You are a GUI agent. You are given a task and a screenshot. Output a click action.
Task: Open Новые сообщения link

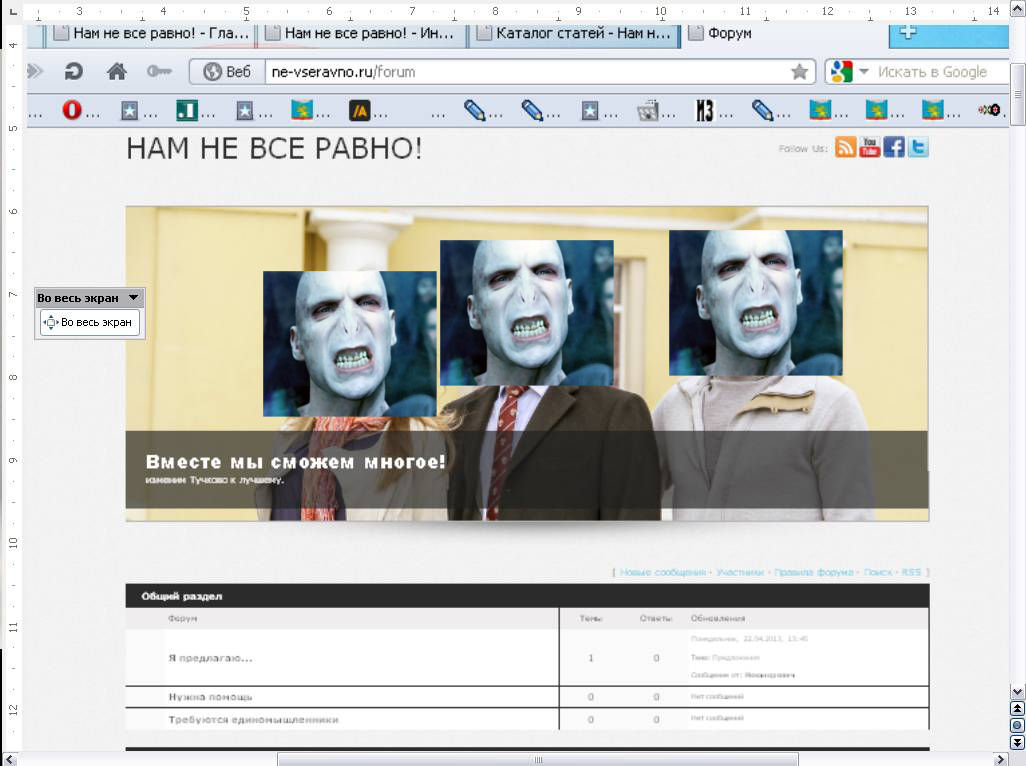(x=662, y=572)
